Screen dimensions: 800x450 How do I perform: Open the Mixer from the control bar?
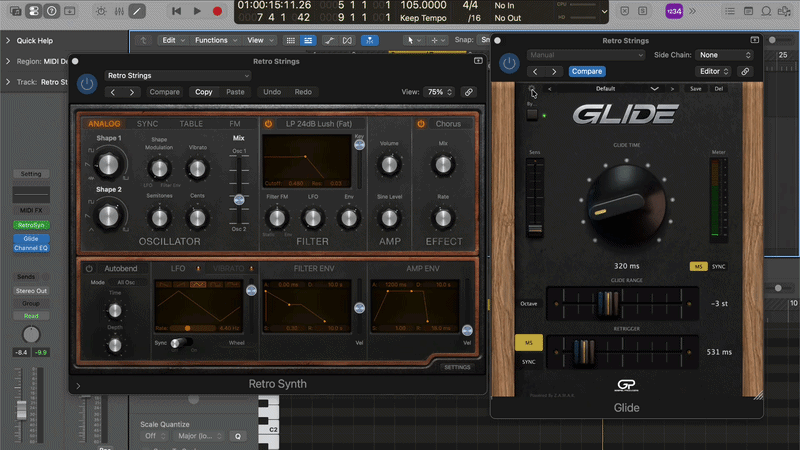point(119,11)
